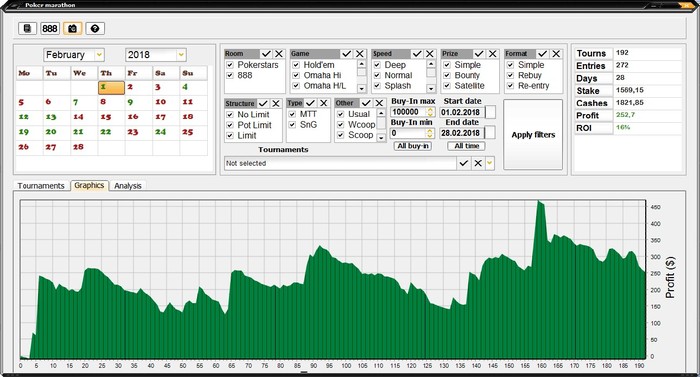The image size is (700, 377).
Task: Uncheck all in Speed filter
Action: coord(429,54)
